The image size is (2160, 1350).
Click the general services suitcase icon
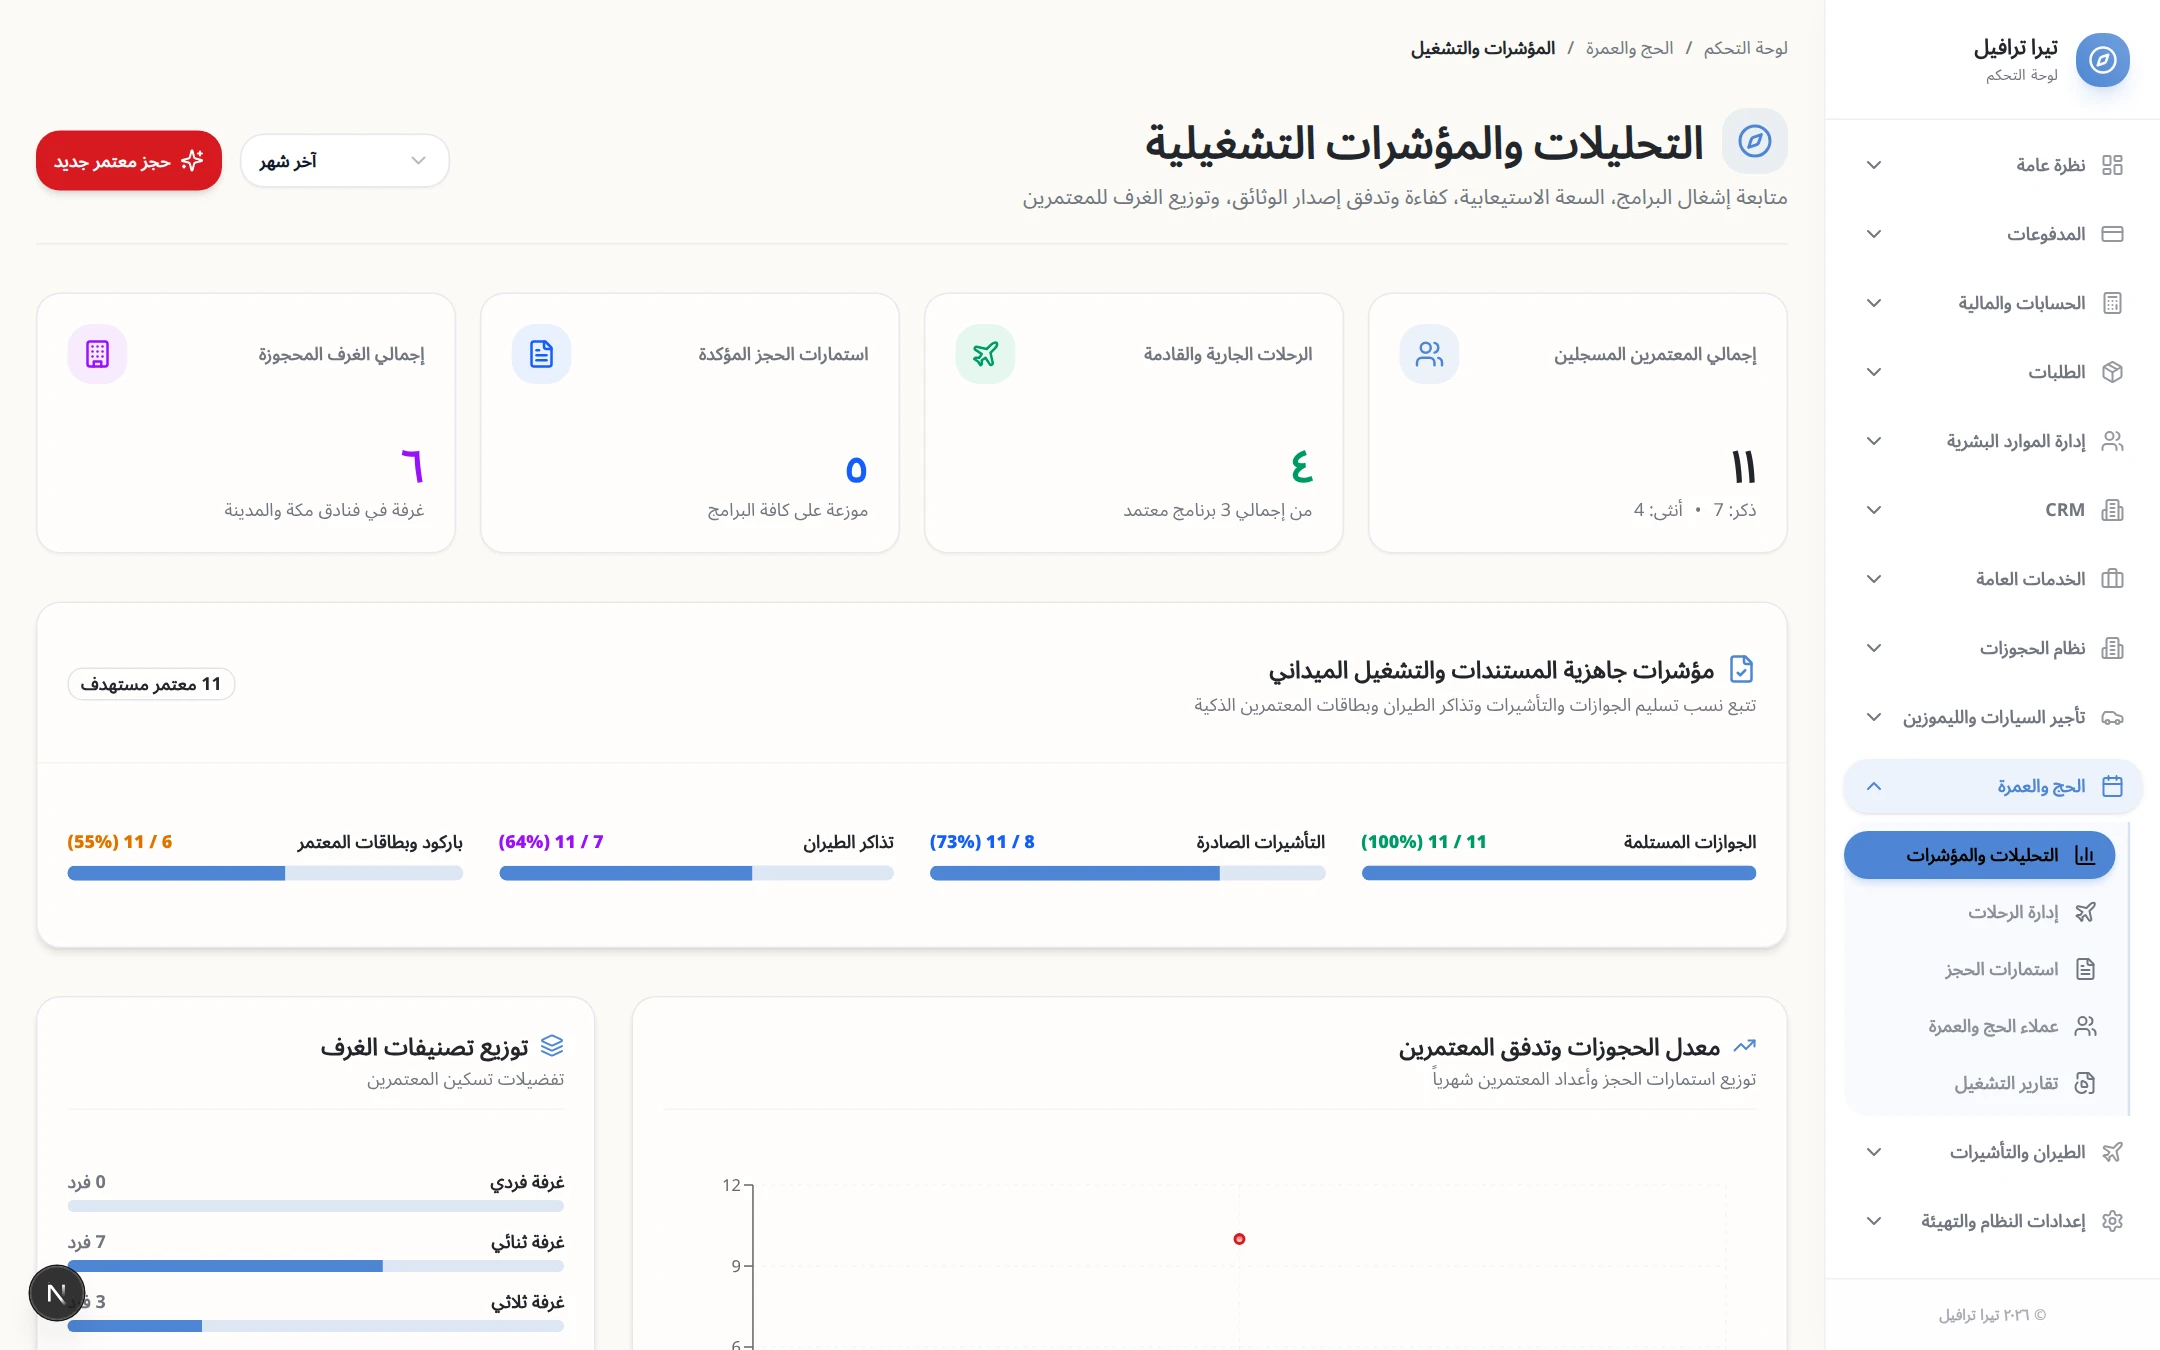[x=2112, y=579]
